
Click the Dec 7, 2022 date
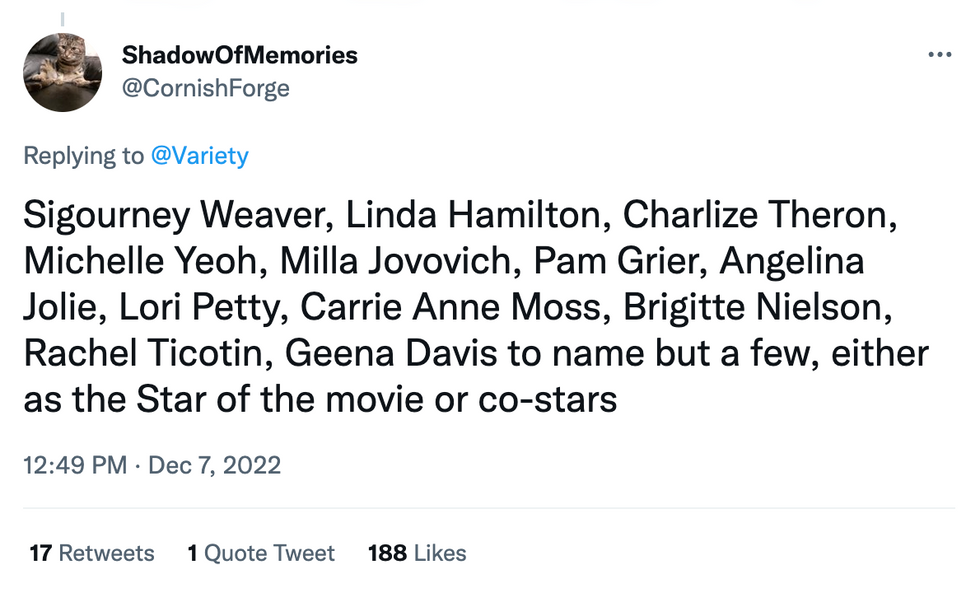coord(214,465)
